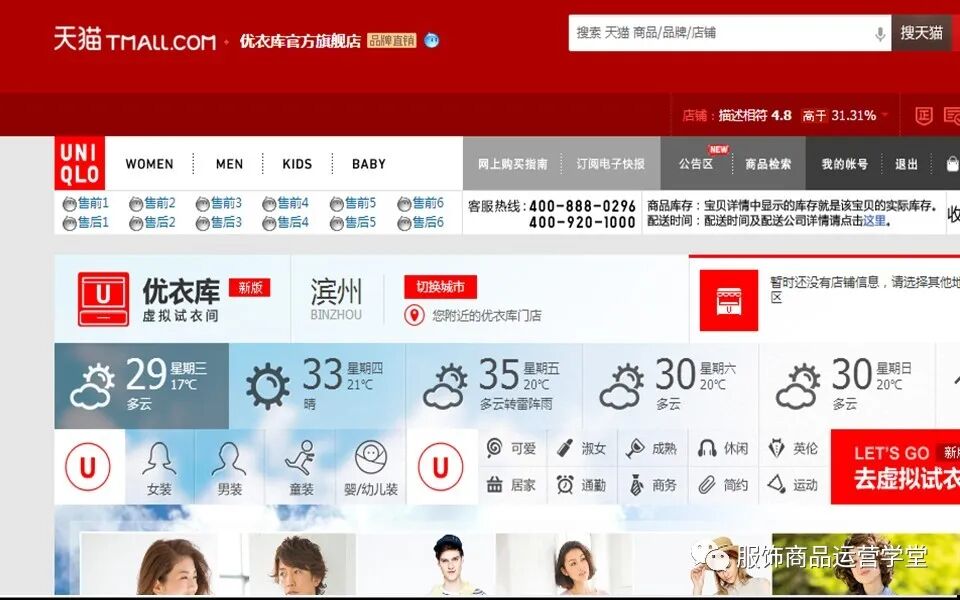Click the 切换城市 switch city button

[x=440, y=287]
